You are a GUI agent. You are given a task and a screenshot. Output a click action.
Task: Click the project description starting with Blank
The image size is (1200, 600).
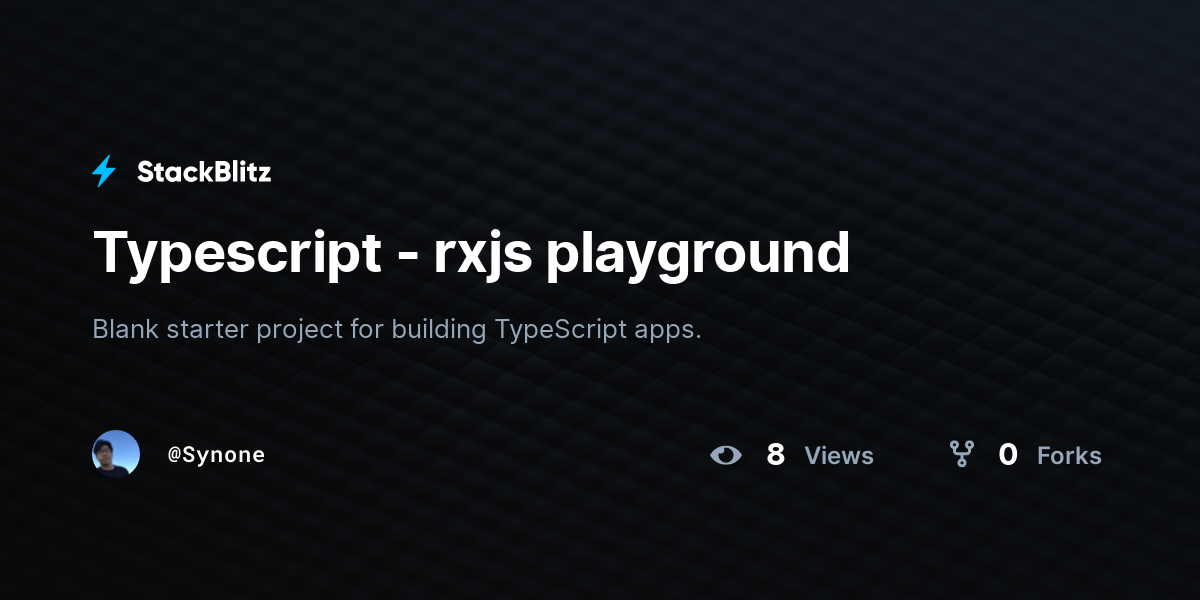tap(397, 330)
